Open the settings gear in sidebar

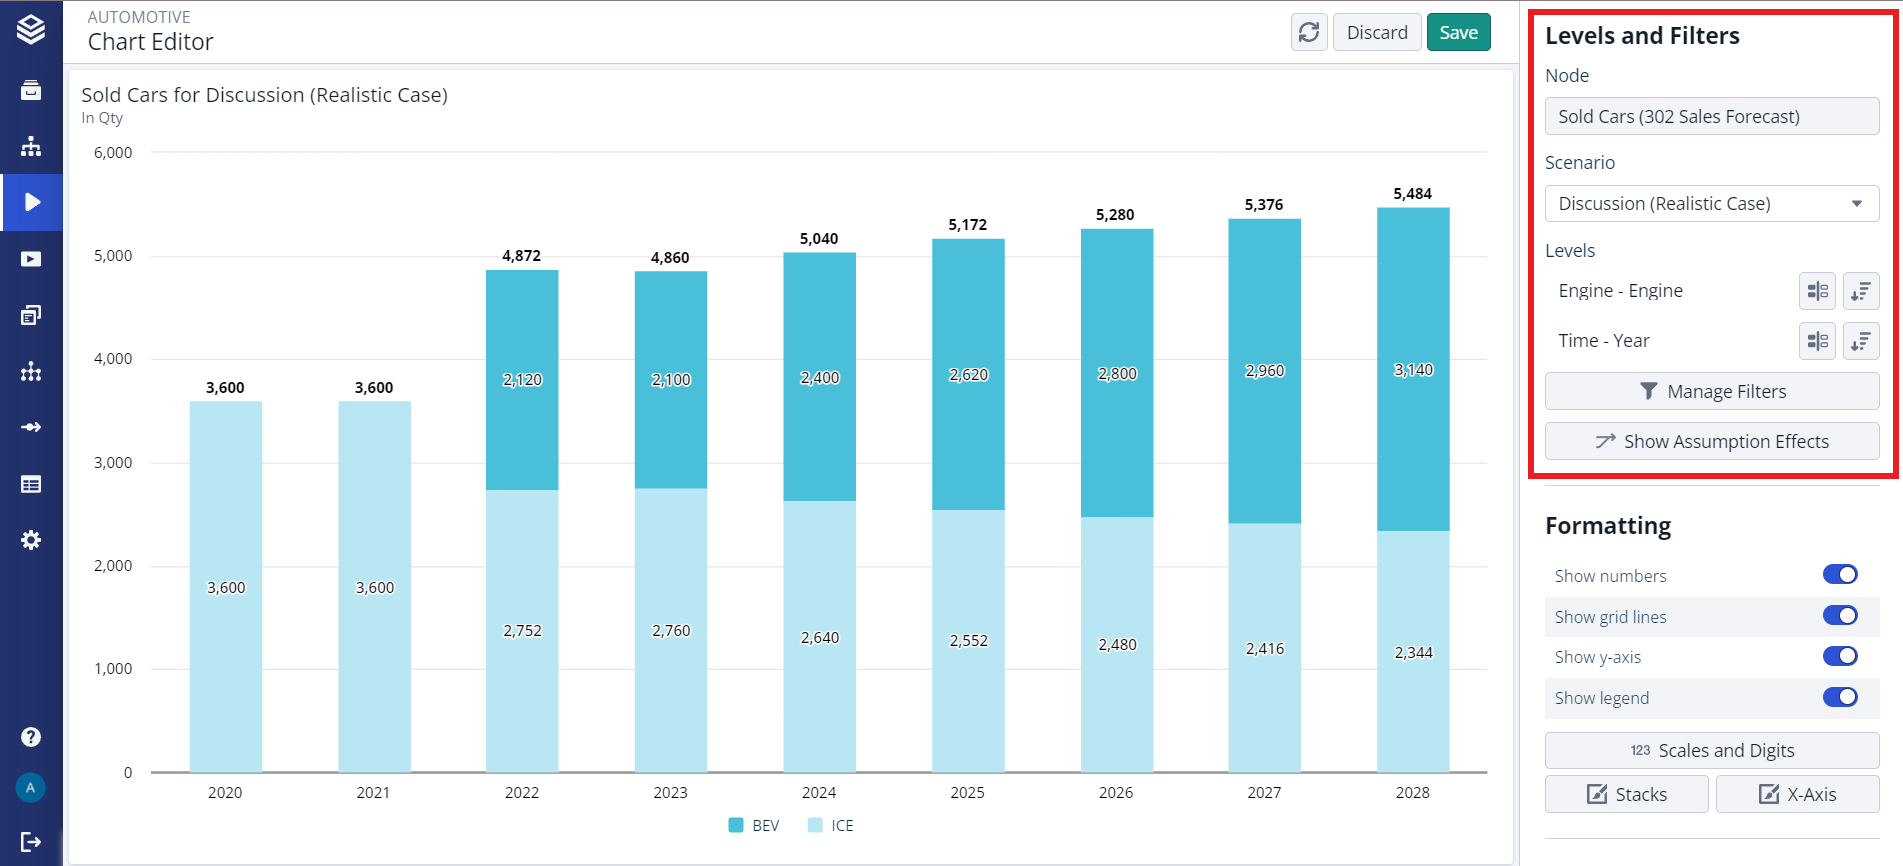click(x=31, y=540)
